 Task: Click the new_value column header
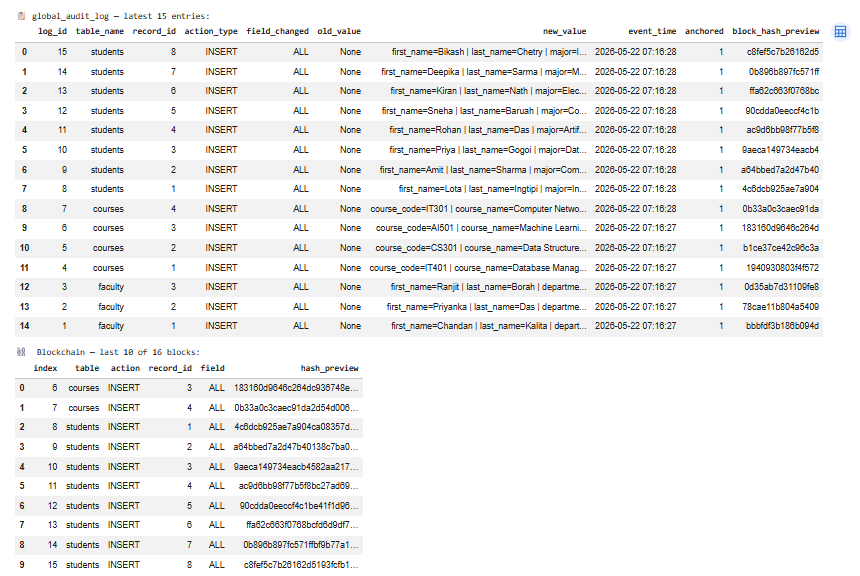564,31
